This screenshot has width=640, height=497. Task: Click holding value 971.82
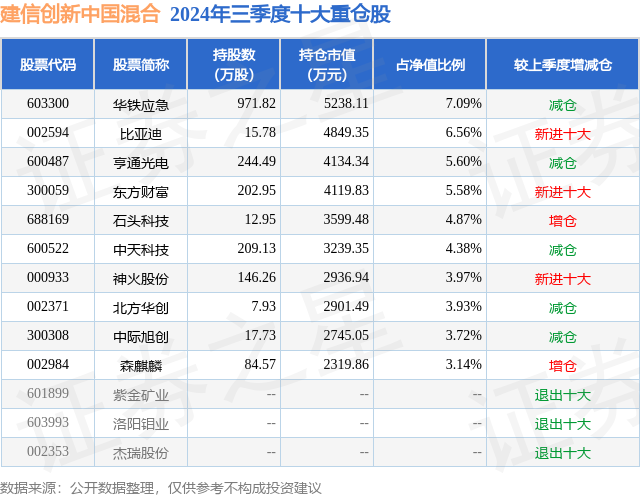coord(257,104)
